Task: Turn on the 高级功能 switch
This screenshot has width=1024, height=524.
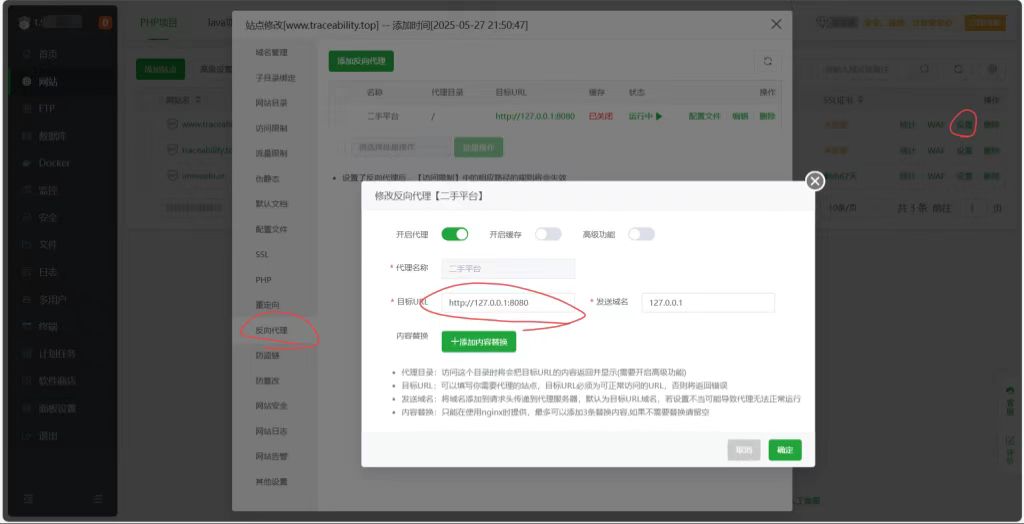Action: pos(641,234)
